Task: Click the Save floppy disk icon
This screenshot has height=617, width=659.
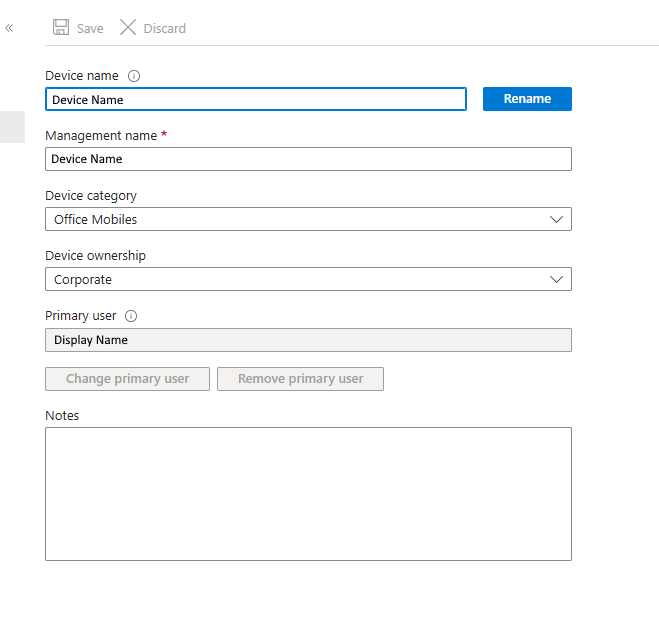Action: click(x=61, y=27)
